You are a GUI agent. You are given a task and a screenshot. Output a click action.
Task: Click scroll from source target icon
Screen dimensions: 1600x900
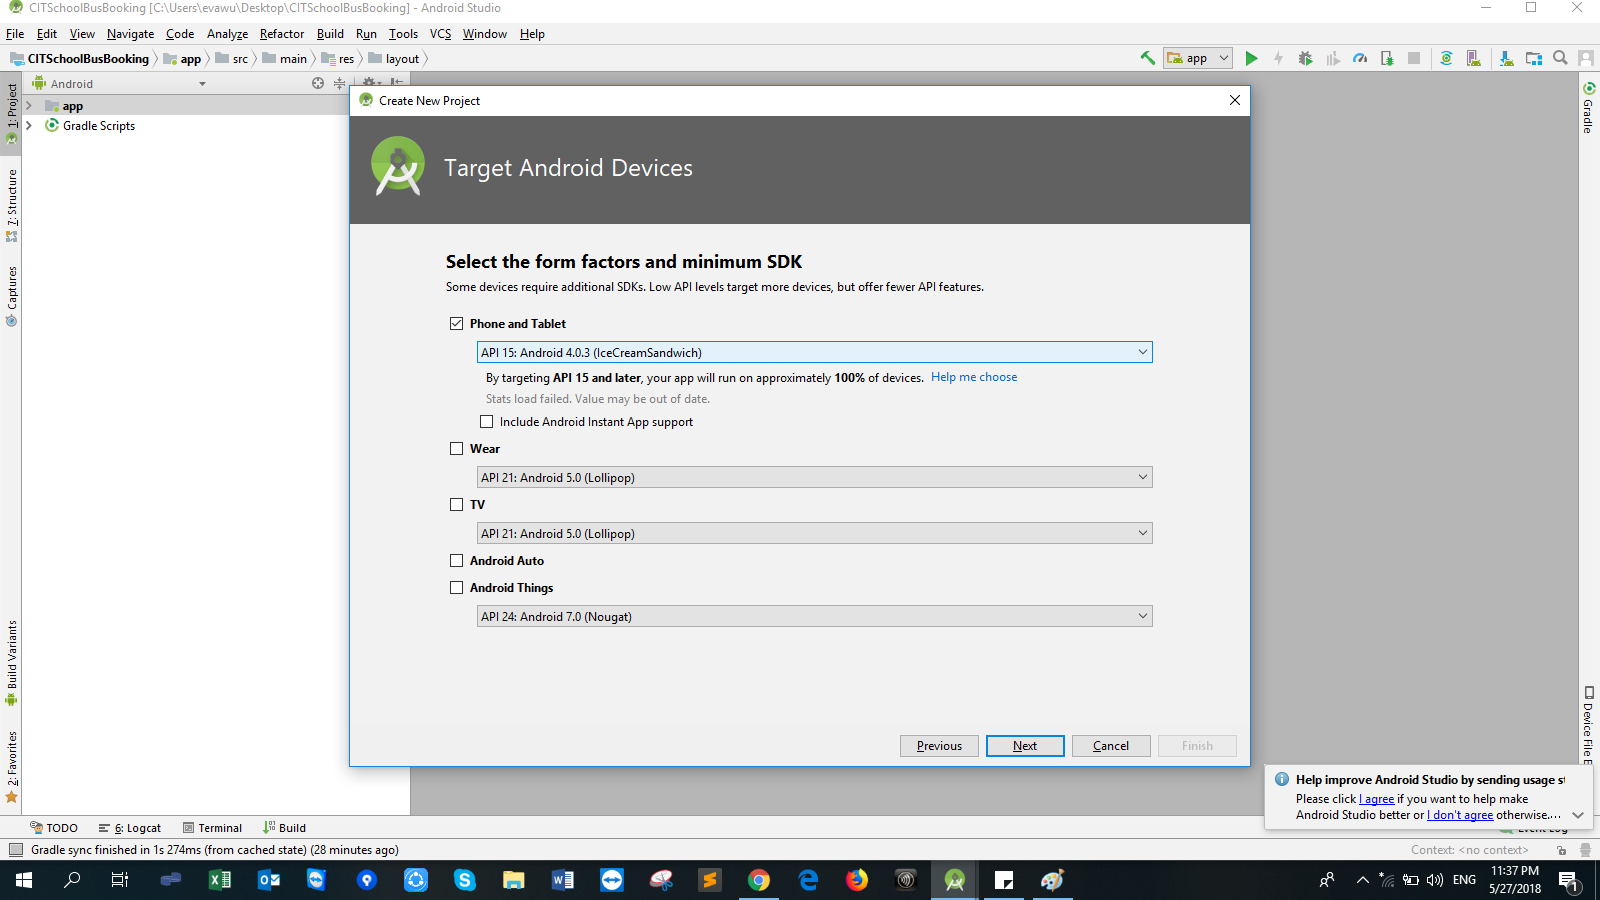(x=318, y=83)
